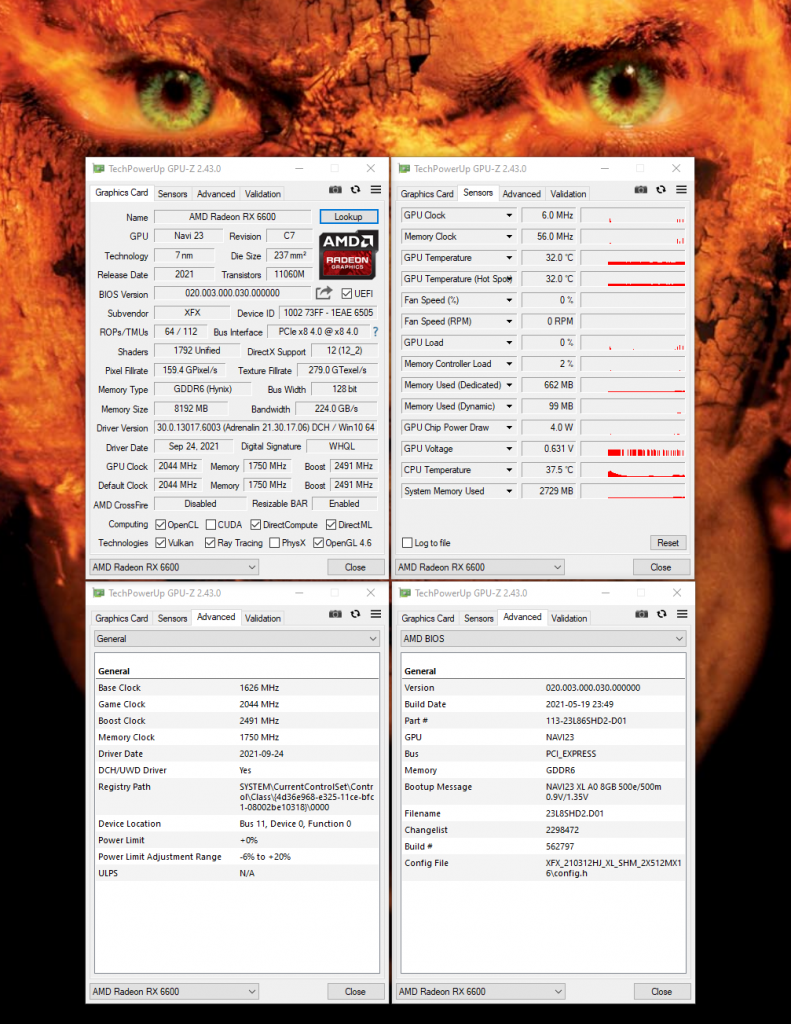Click the CPU Temperature sensor graph
The height and width of the screenshot is (1024, 791).
pos(633,470)
